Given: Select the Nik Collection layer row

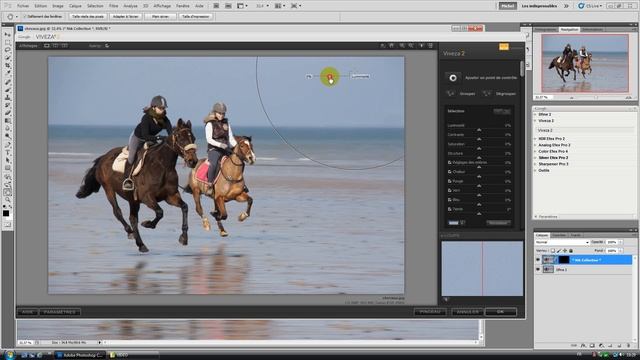Looking at the screenshot, I should 587,260.
